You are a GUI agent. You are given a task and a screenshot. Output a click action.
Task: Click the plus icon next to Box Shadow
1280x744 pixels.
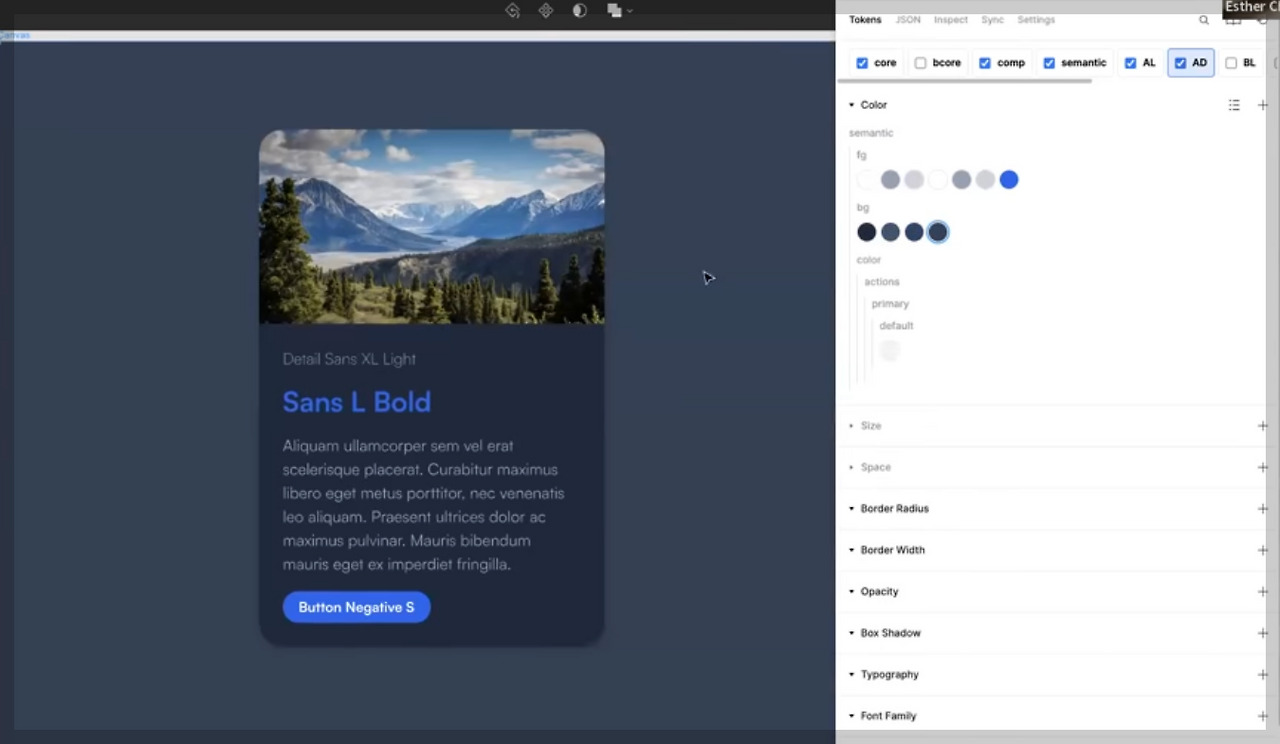pyautogui.click(x=1262, y=632)
